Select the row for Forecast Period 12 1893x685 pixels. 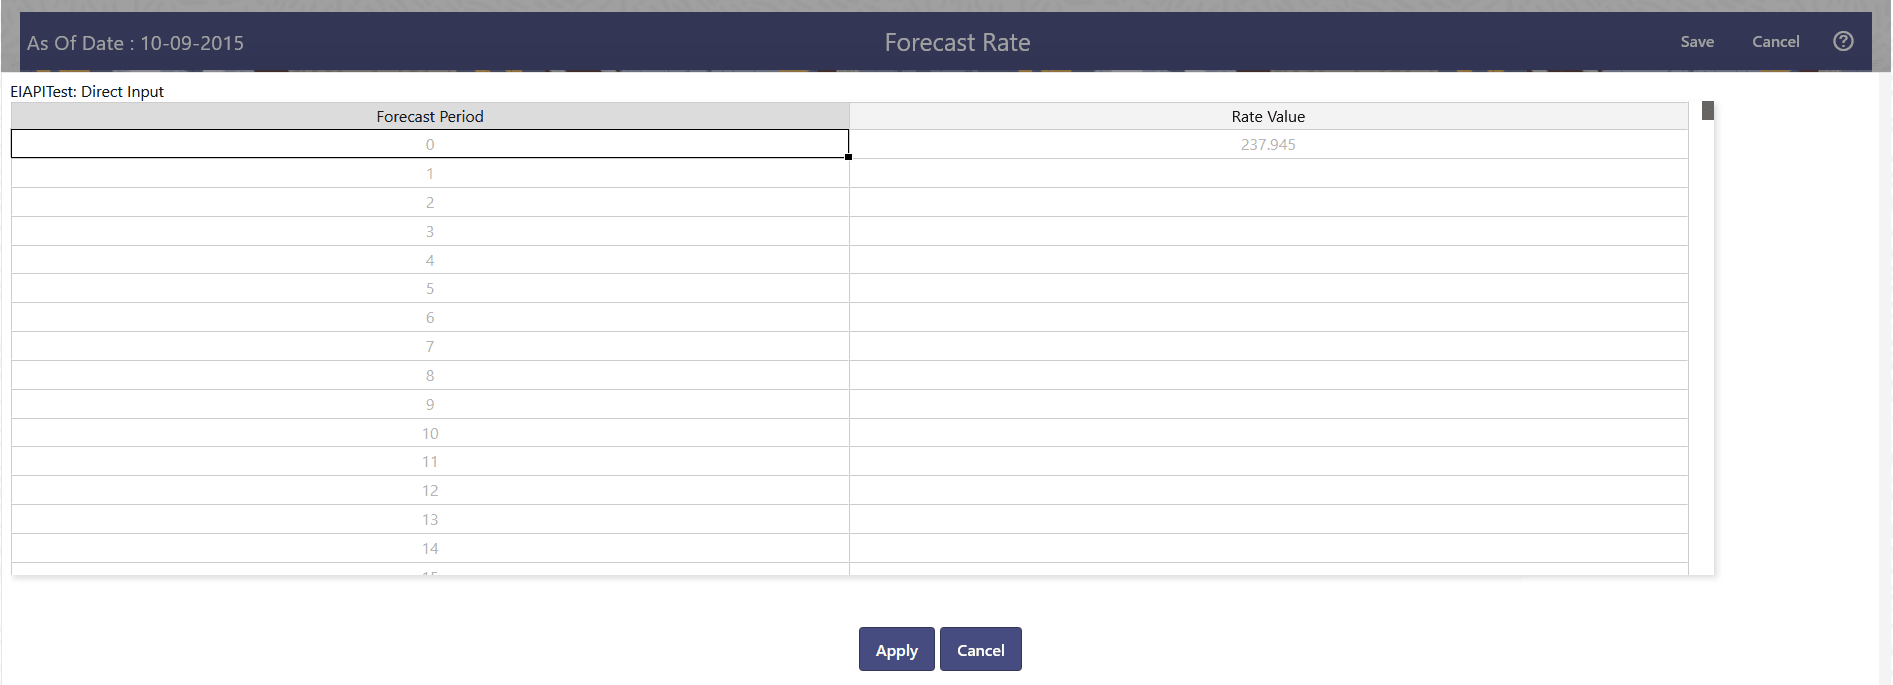[430, 490]
